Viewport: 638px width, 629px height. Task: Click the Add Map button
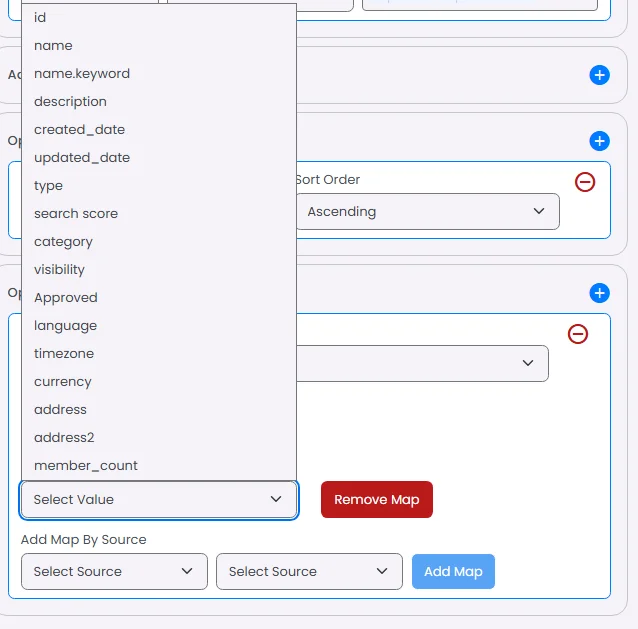[453, 571]
